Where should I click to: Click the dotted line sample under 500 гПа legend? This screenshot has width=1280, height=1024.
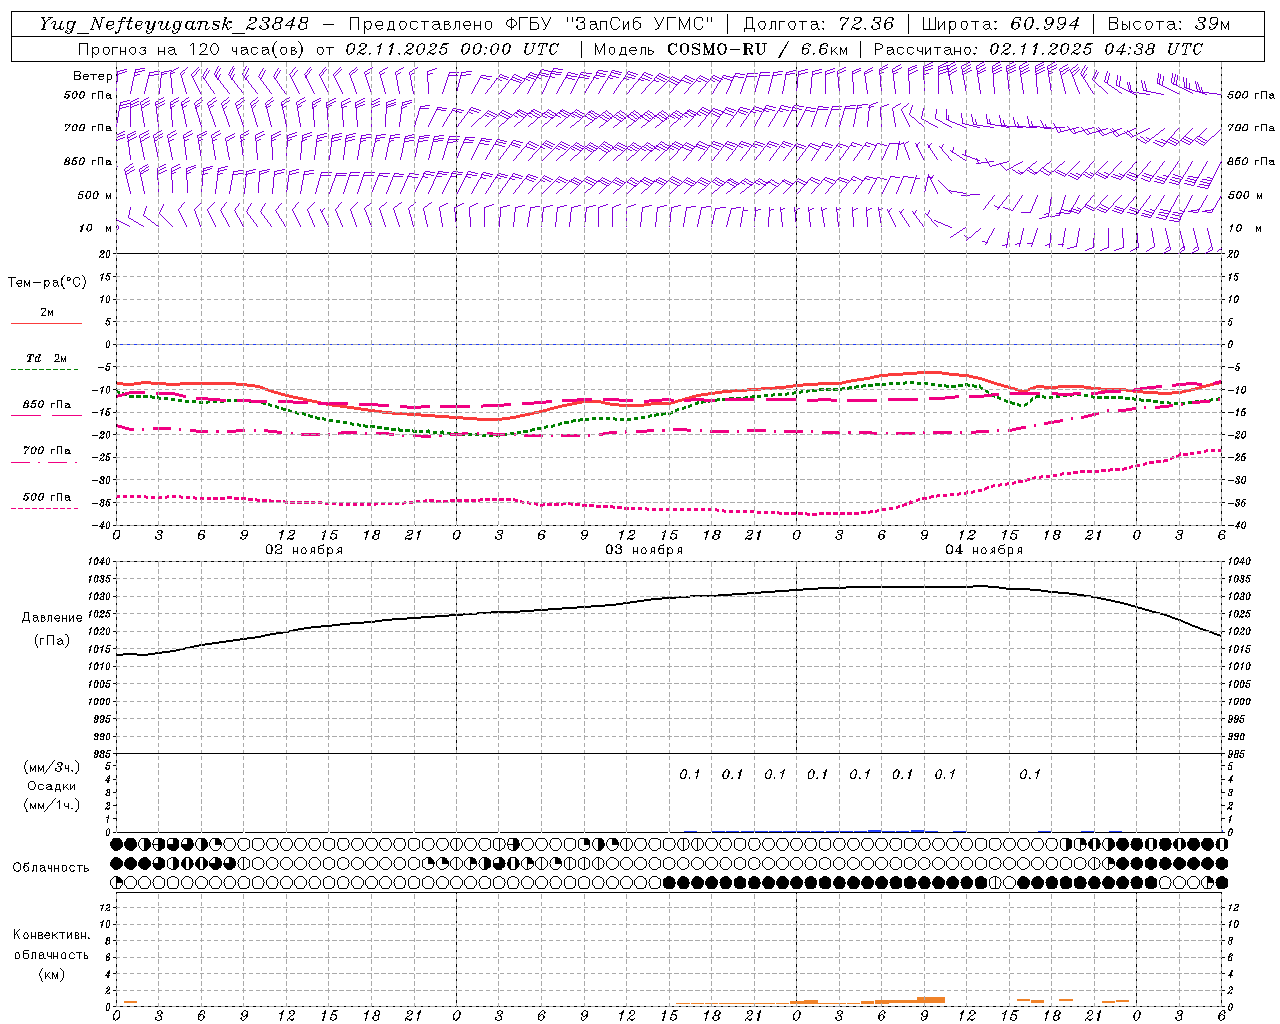[x=46, y=508]
